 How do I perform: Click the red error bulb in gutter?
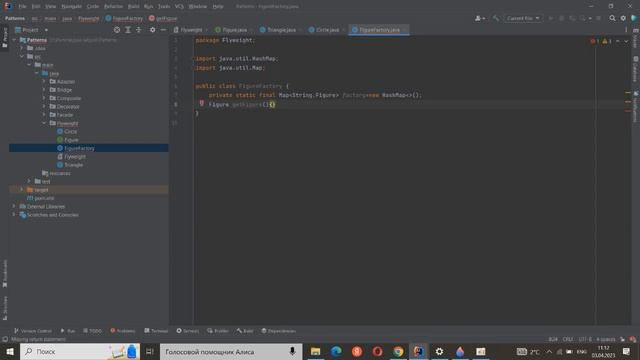(202, 103)
